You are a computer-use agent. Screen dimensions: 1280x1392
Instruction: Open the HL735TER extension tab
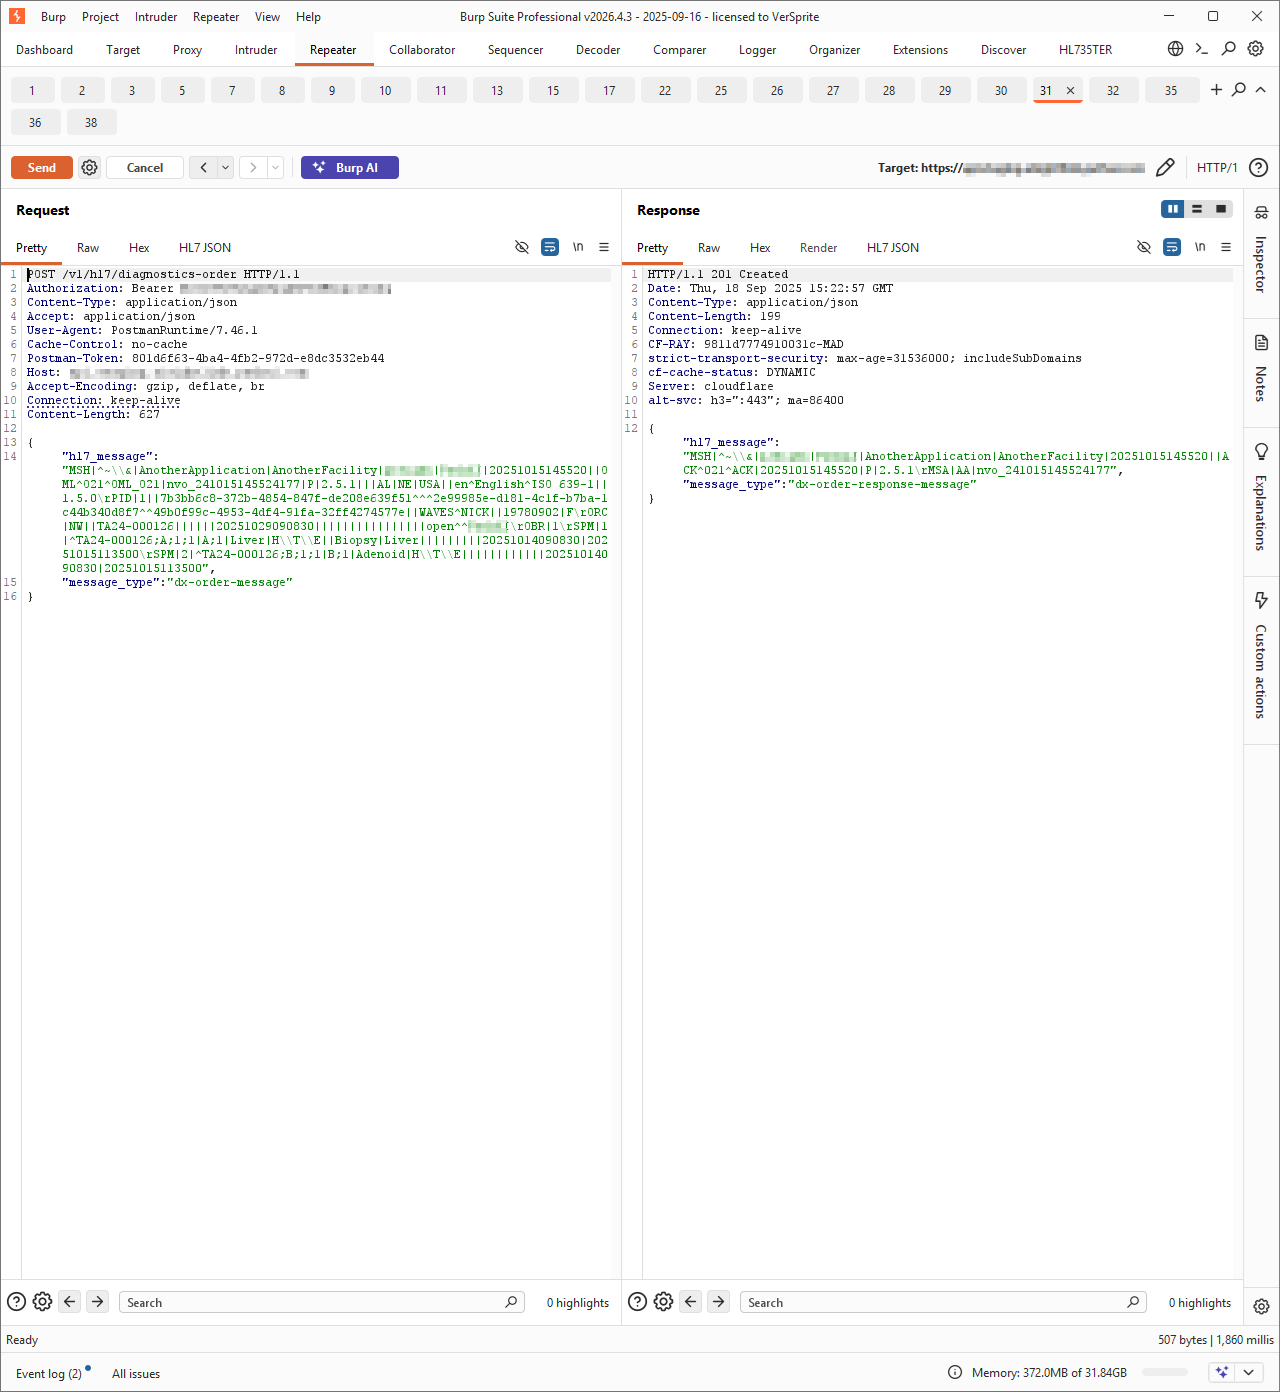(1085, 50)
